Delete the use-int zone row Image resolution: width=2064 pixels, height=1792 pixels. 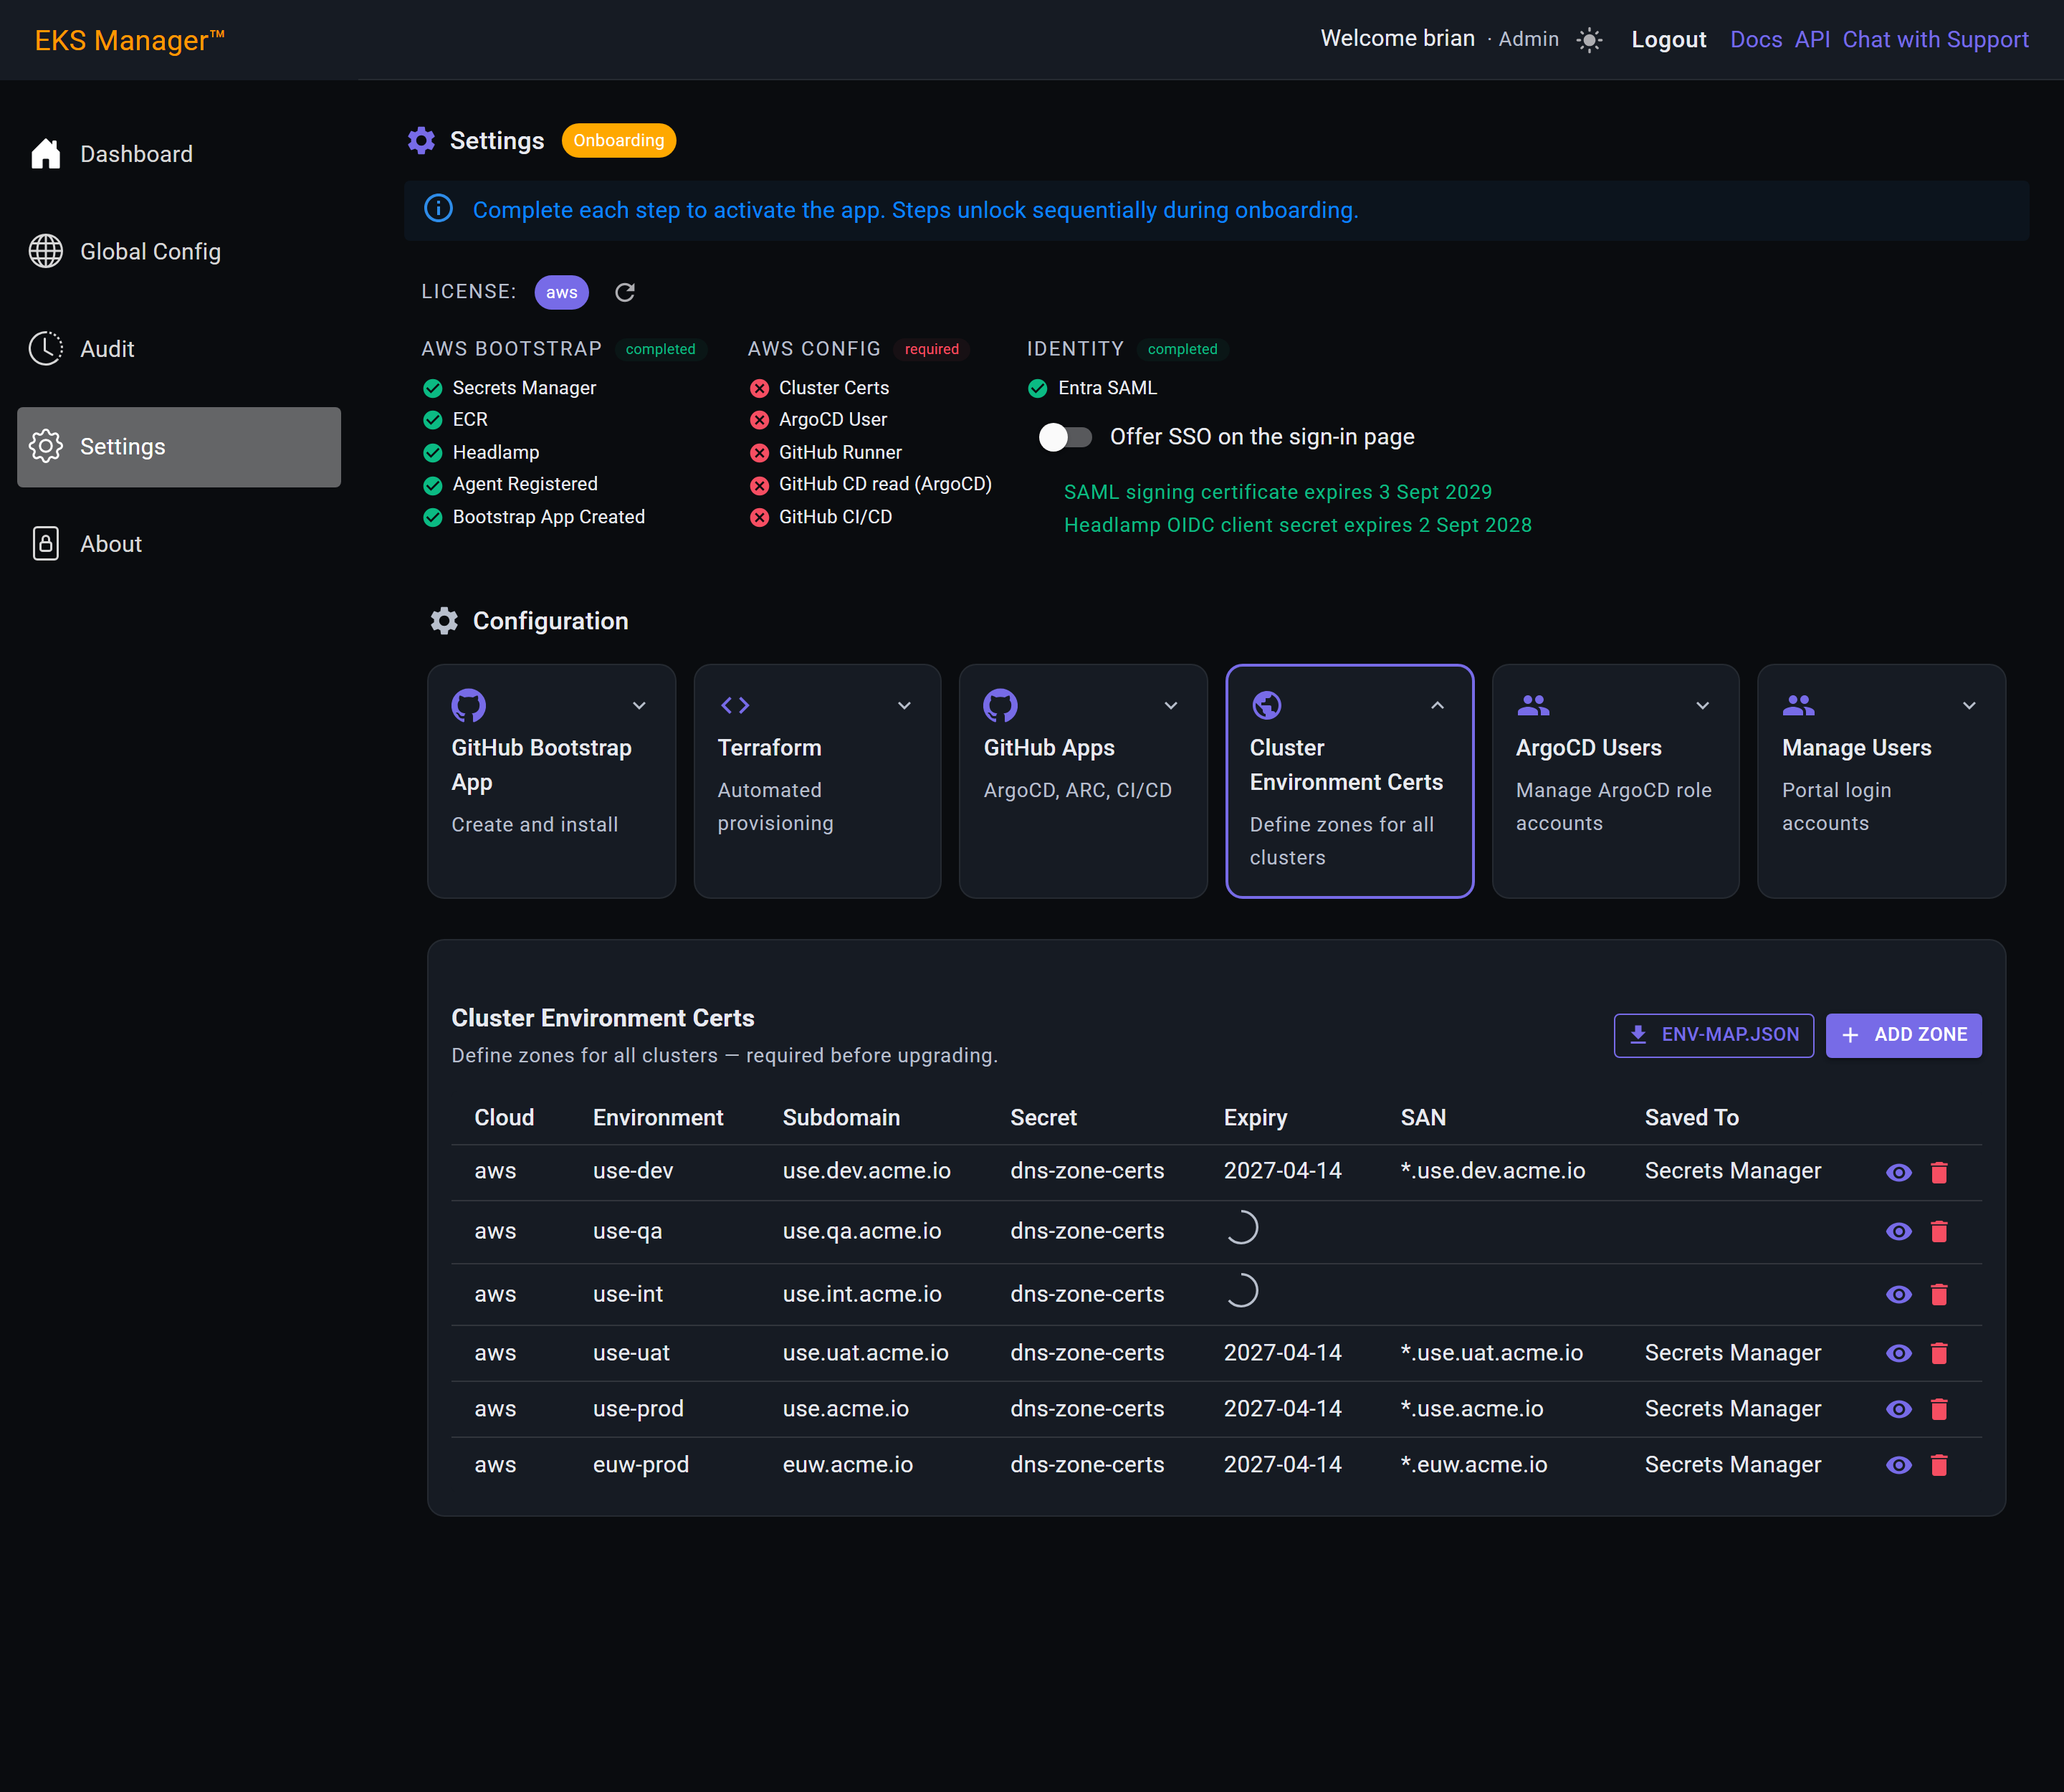click(x=1939, y=1294)
